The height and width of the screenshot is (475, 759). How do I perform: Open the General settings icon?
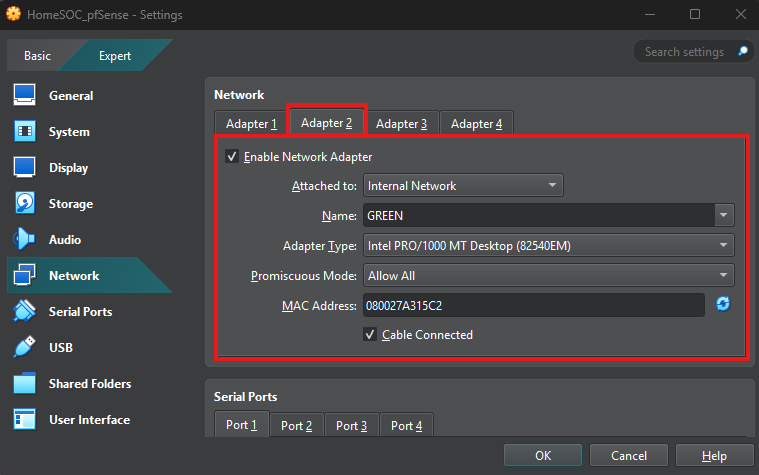click(x=25, y=96)
